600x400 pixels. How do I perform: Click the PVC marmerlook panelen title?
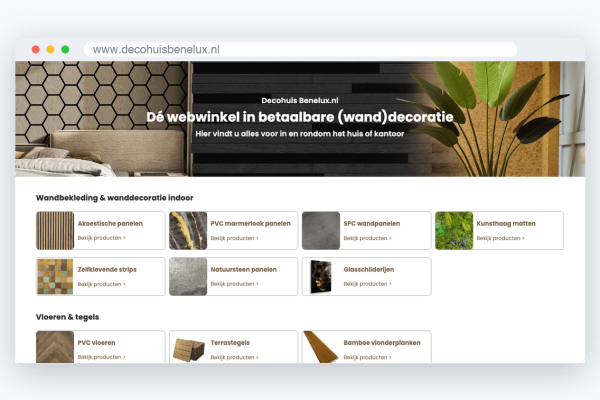pos(251,224)
